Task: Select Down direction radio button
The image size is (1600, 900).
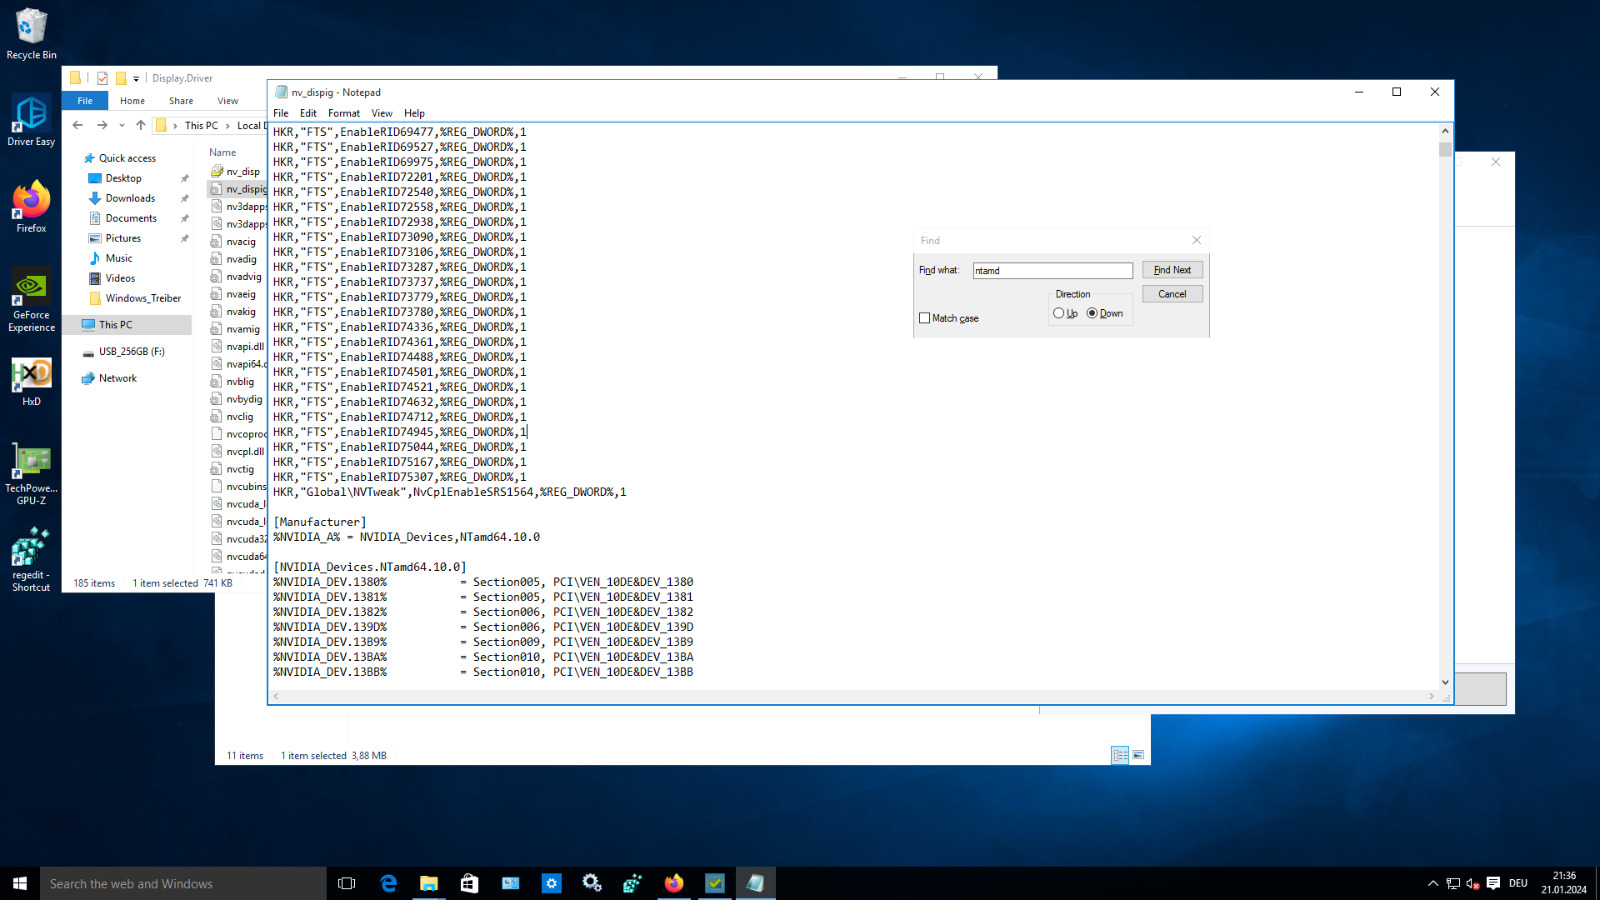Action: click(x=1092, y=313)
